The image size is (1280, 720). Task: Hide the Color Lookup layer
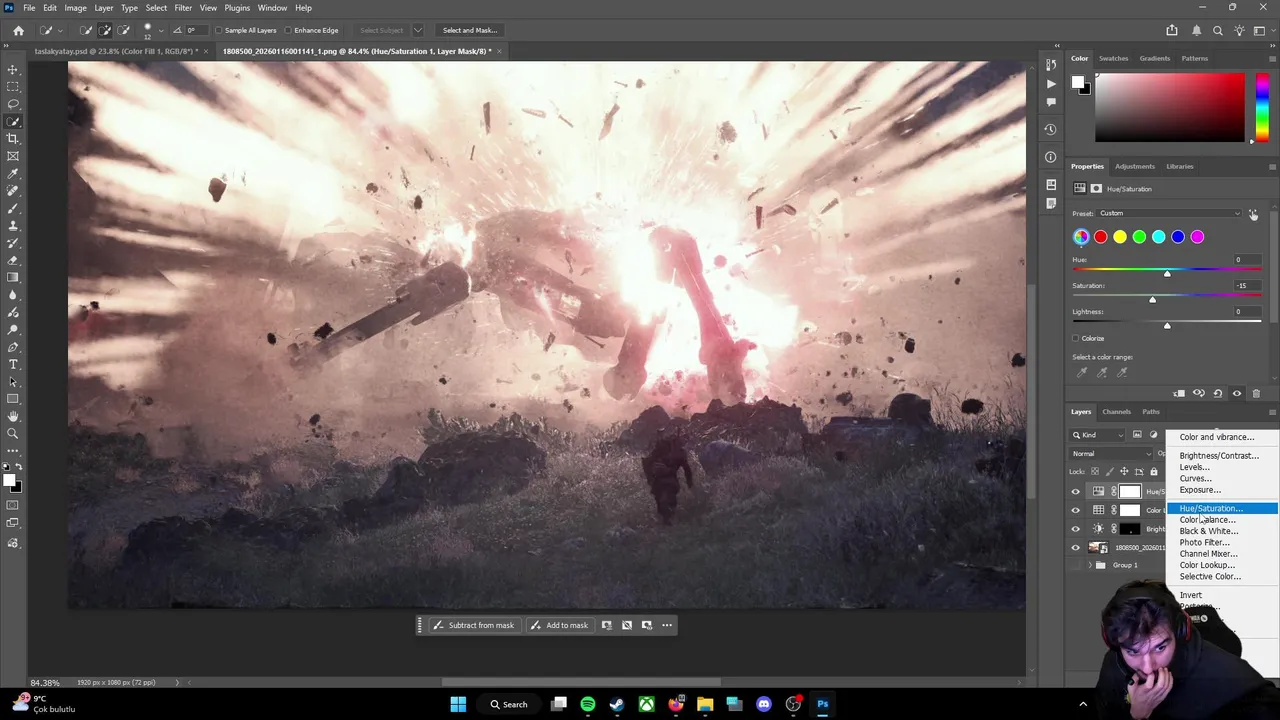point(1076,510)
